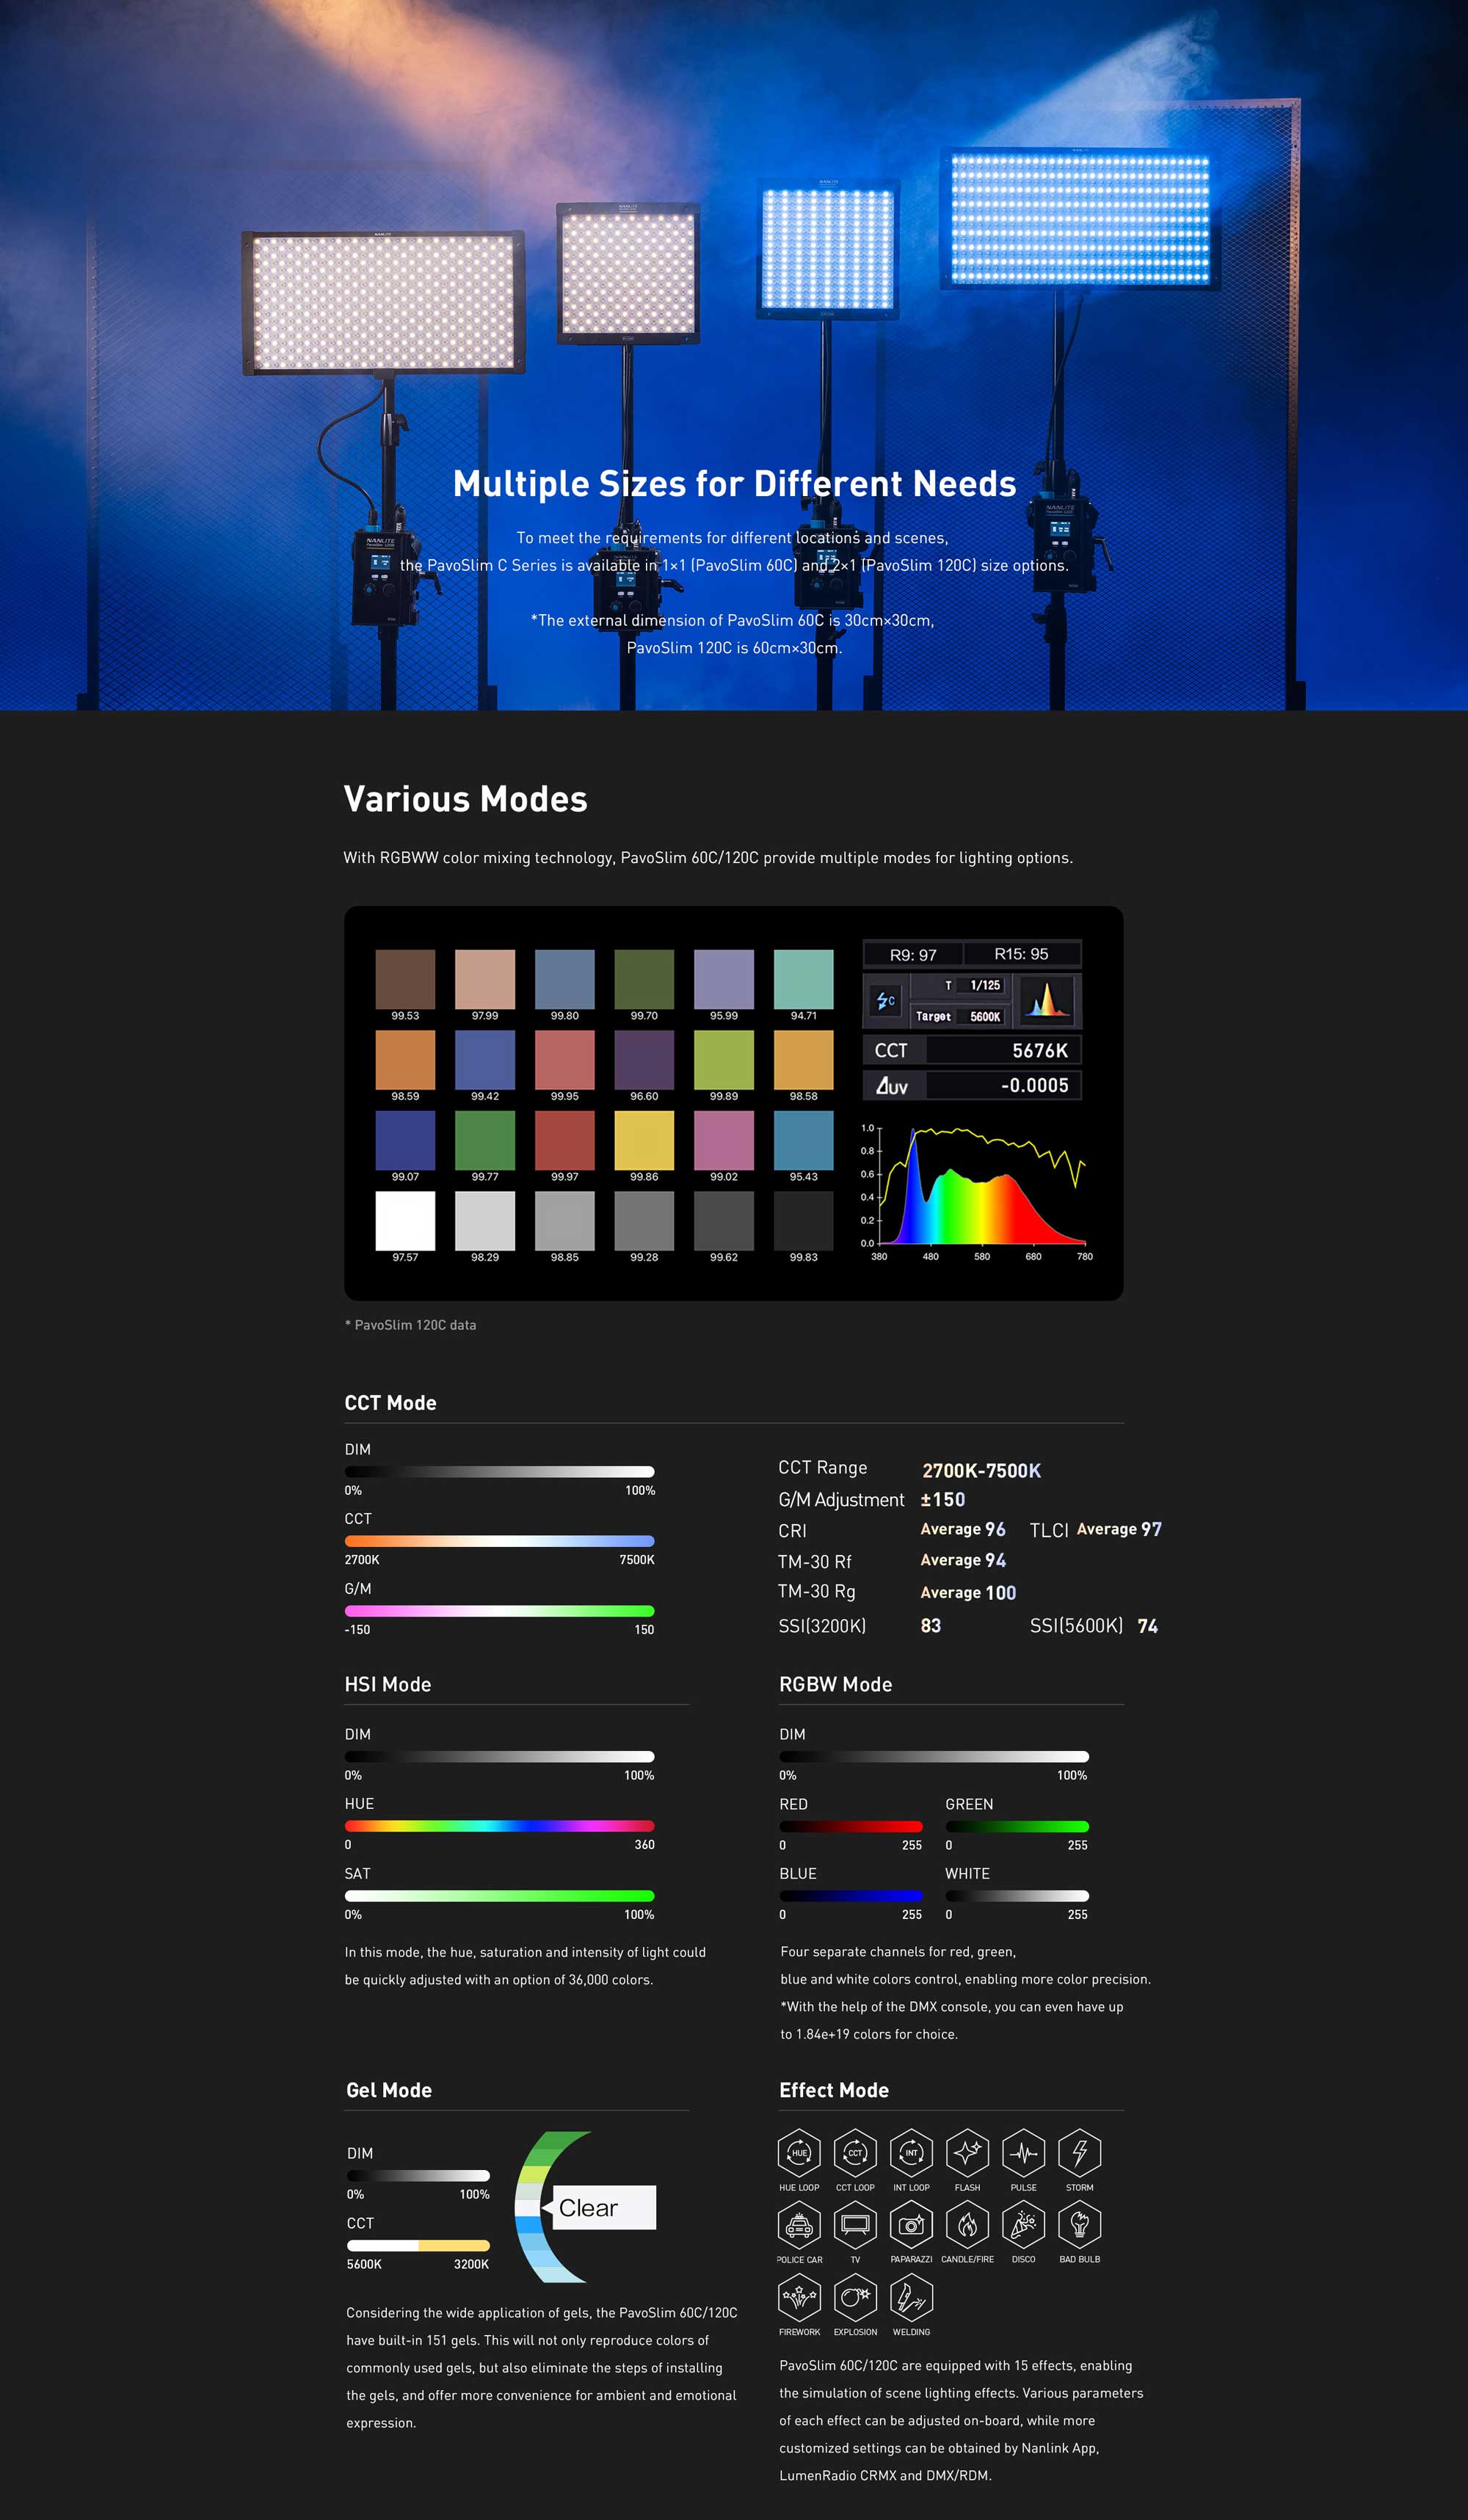
Task: Activate the FLASH effect icon
Action: (x=967, y=2153)
